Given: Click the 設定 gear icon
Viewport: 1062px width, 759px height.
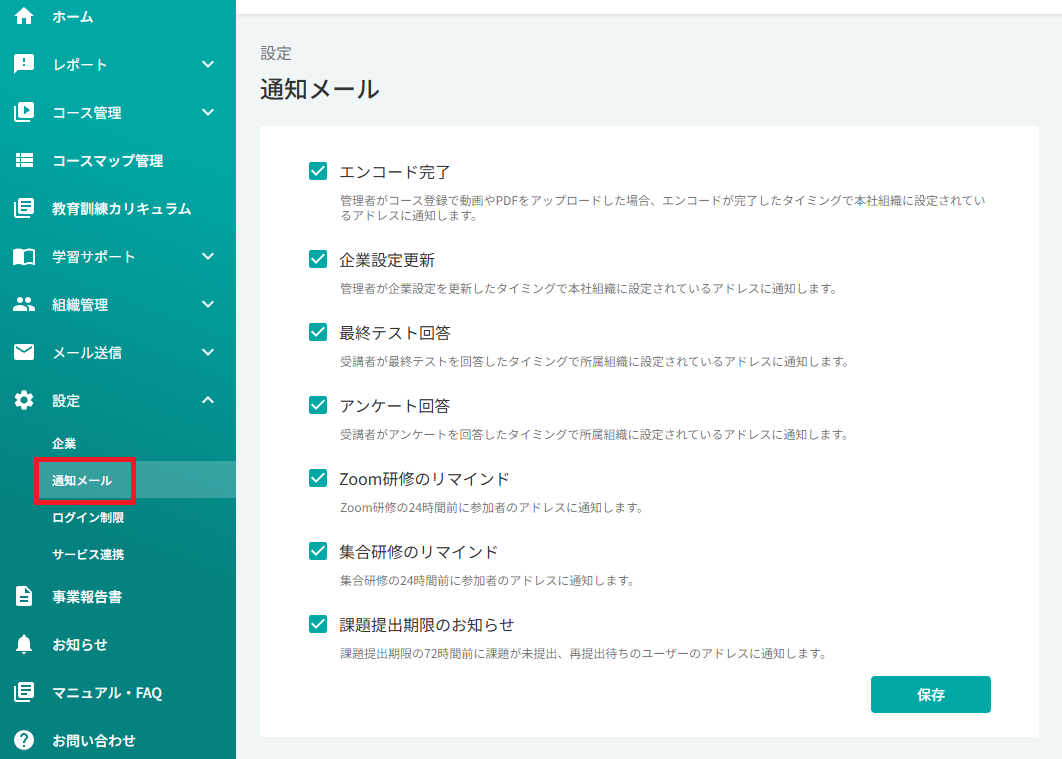Looking at the screenshot, I should click(24, 400).
